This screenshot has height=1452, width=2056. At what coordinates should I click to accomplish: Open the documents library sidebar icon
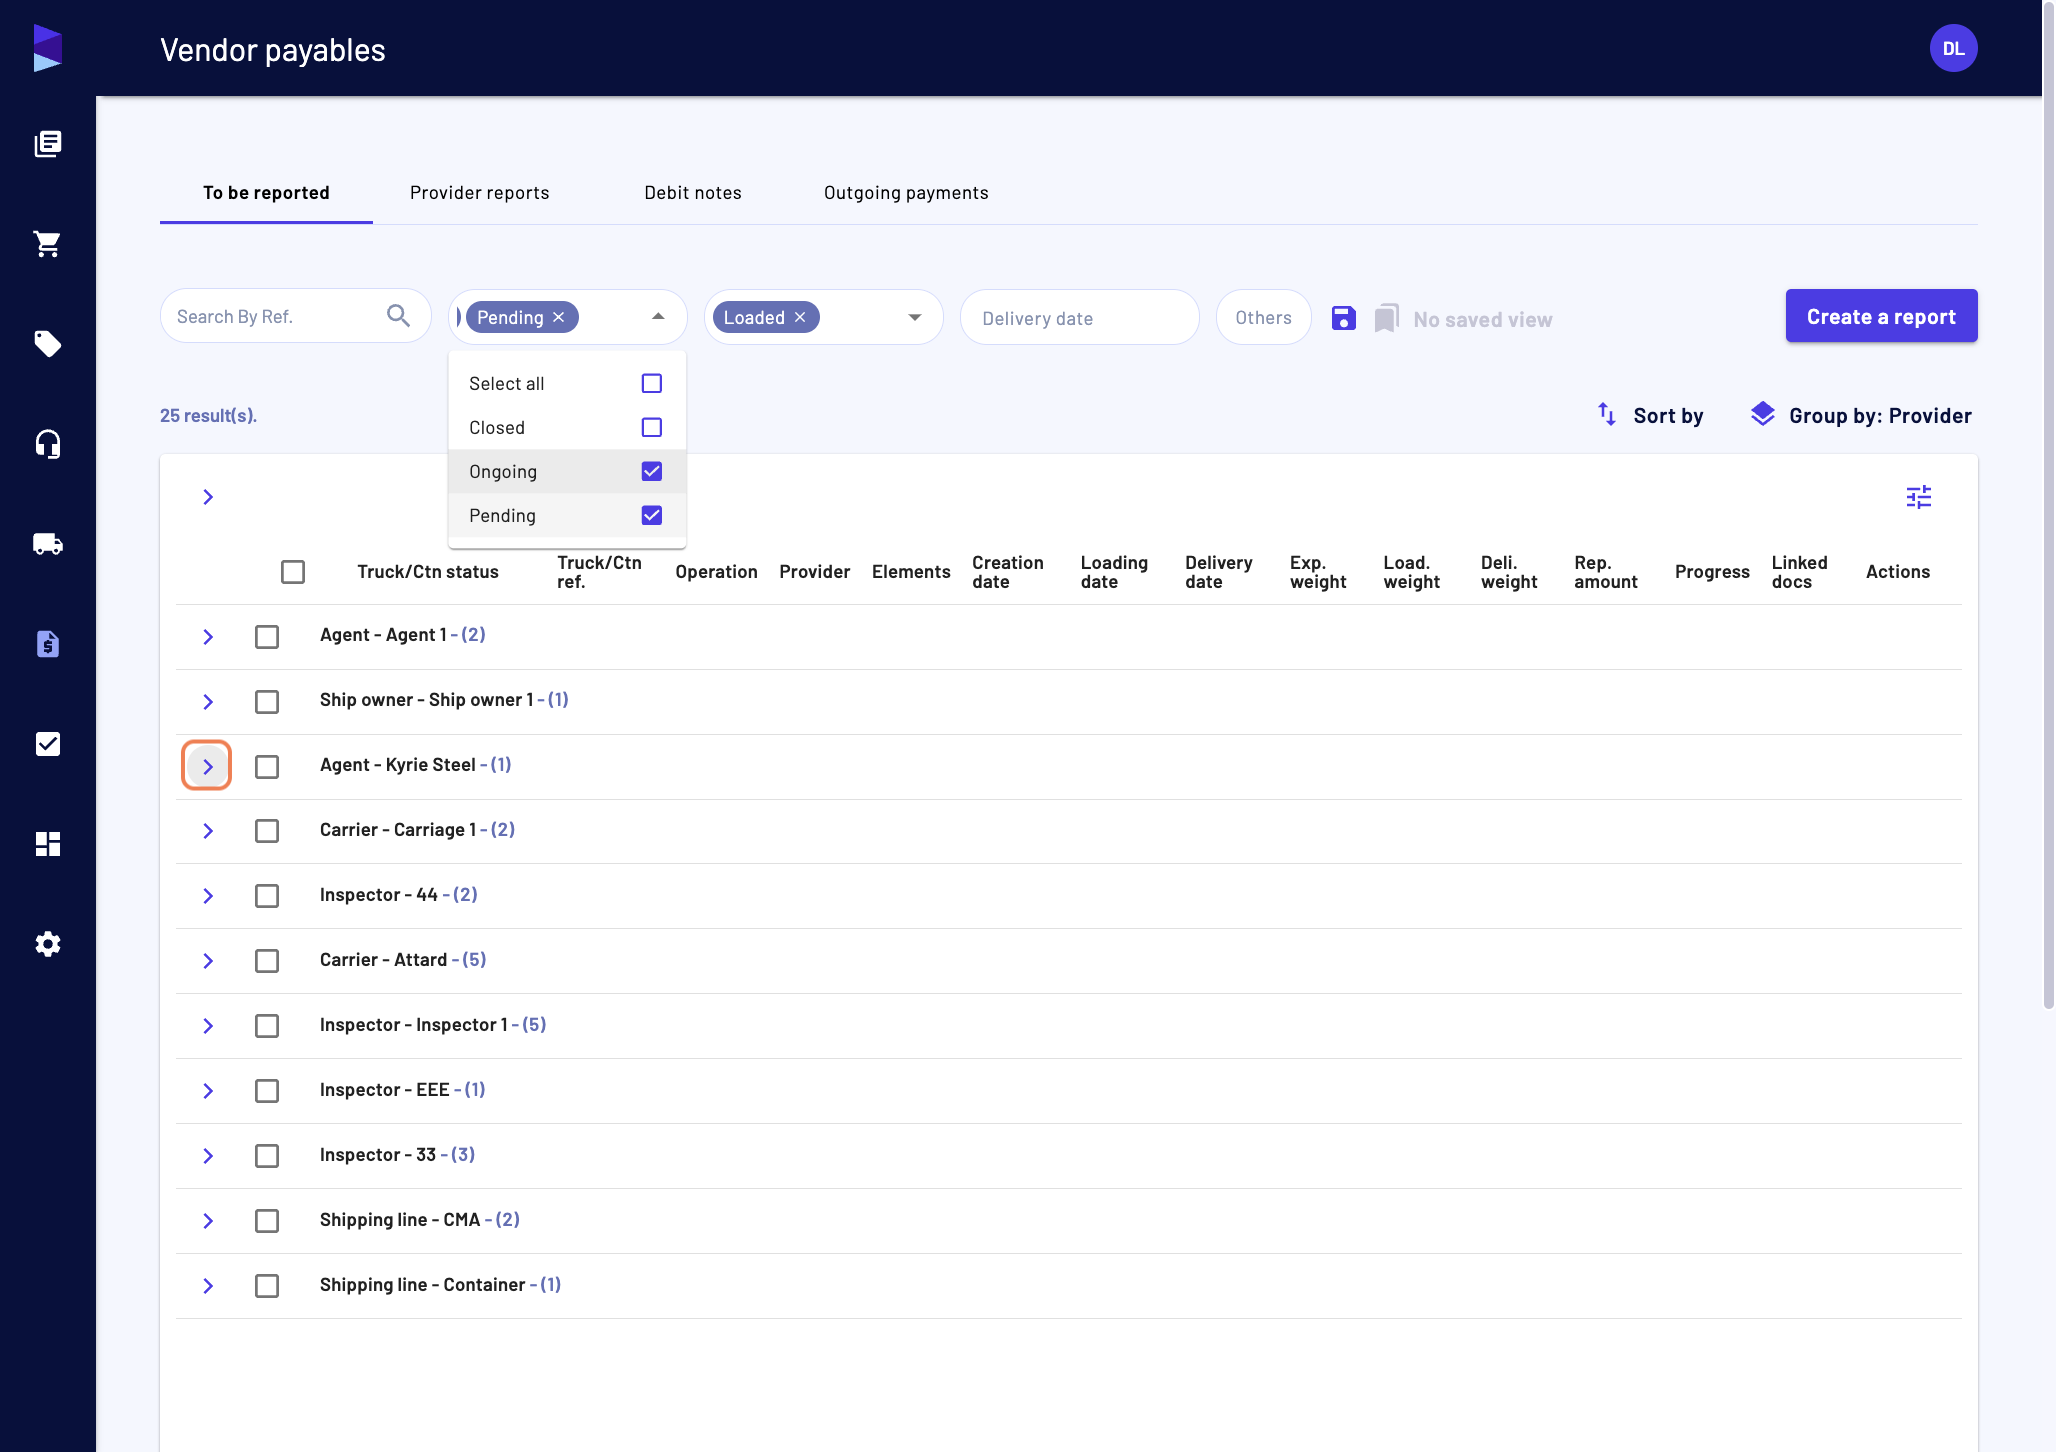pos(48,144)
